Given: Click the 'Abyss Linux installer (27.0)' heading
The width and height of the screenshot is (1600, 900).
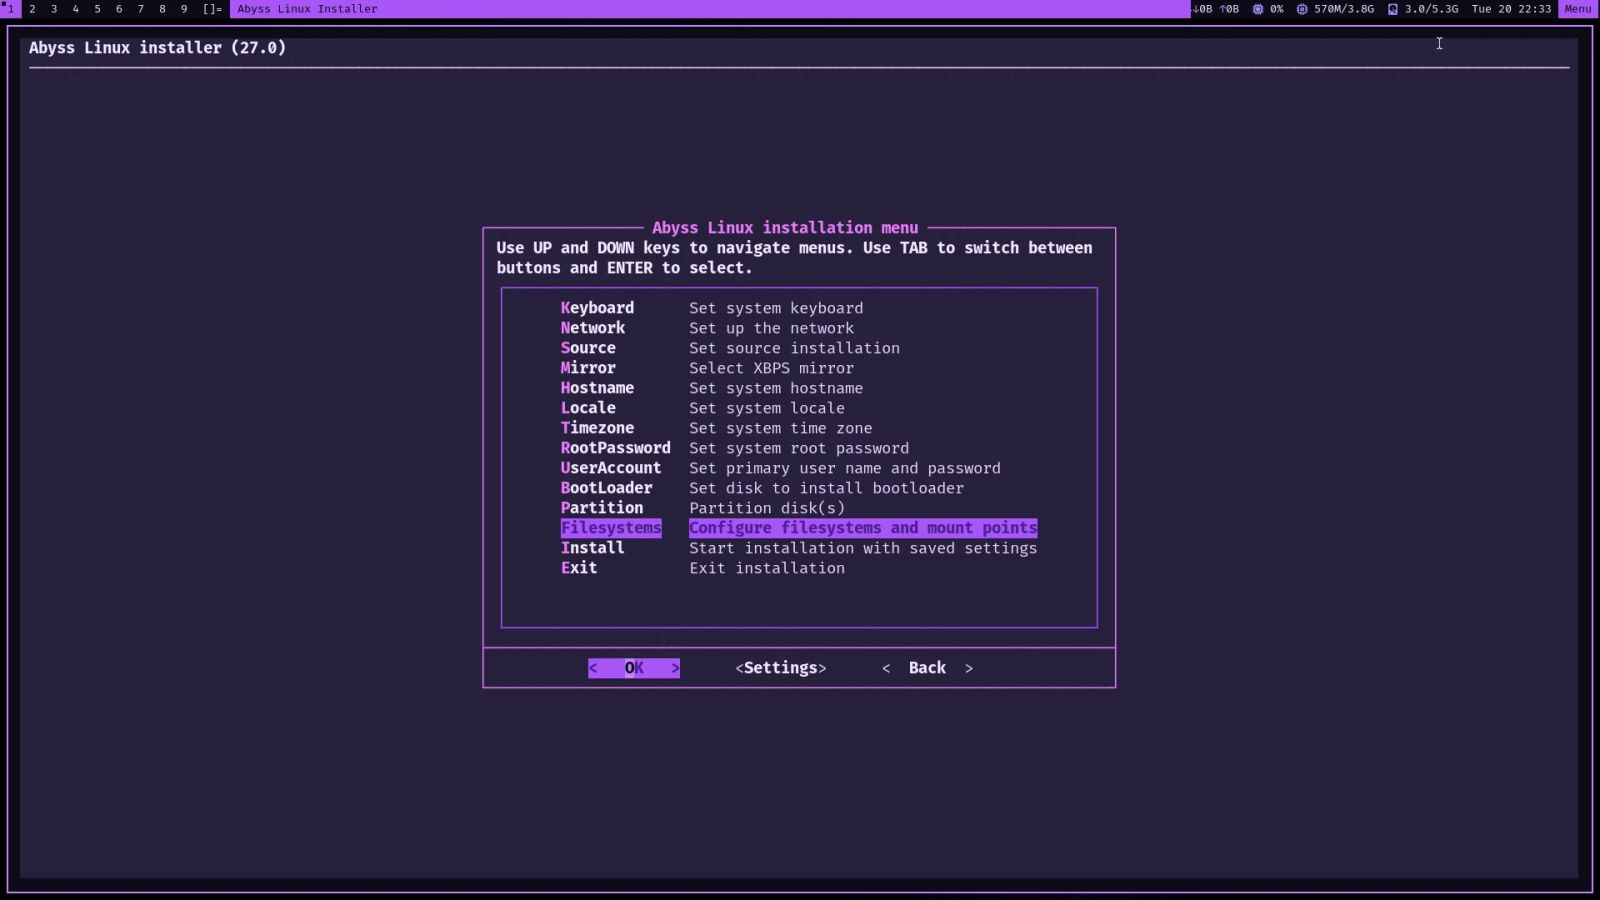Looking at the screenshot, I should [x=157, y=48].
